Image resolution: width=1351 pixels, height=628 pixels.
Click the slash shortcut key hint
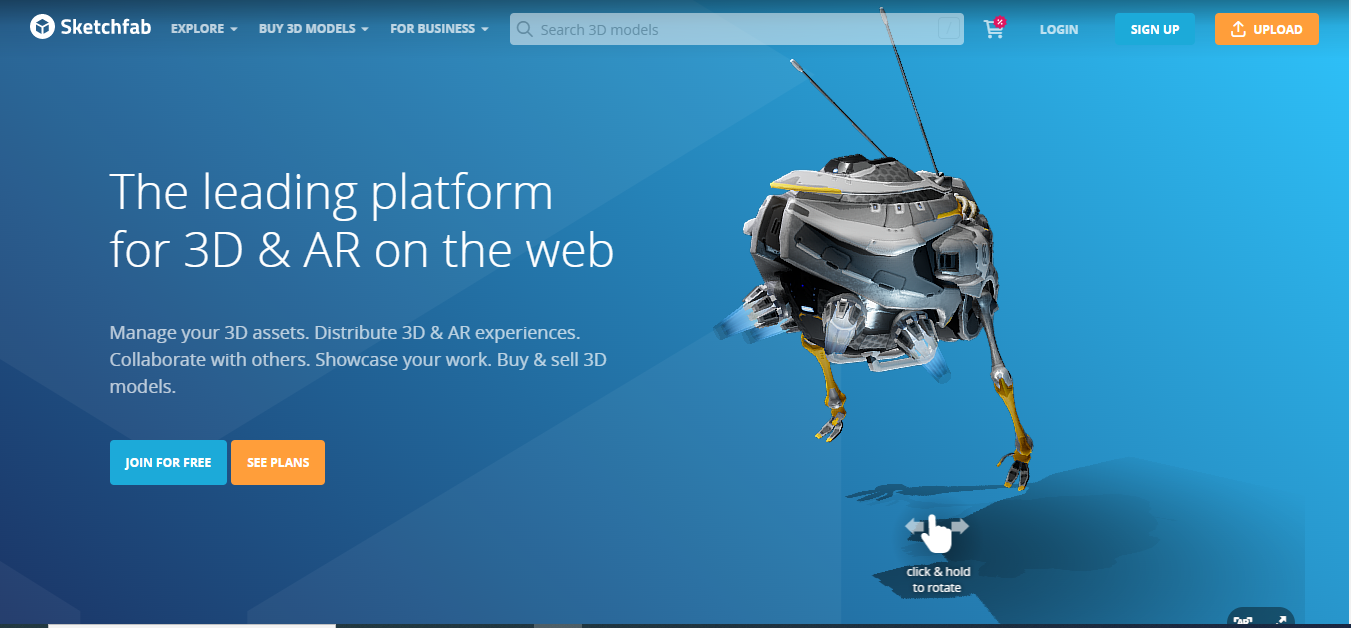click(x=948, y=29)
